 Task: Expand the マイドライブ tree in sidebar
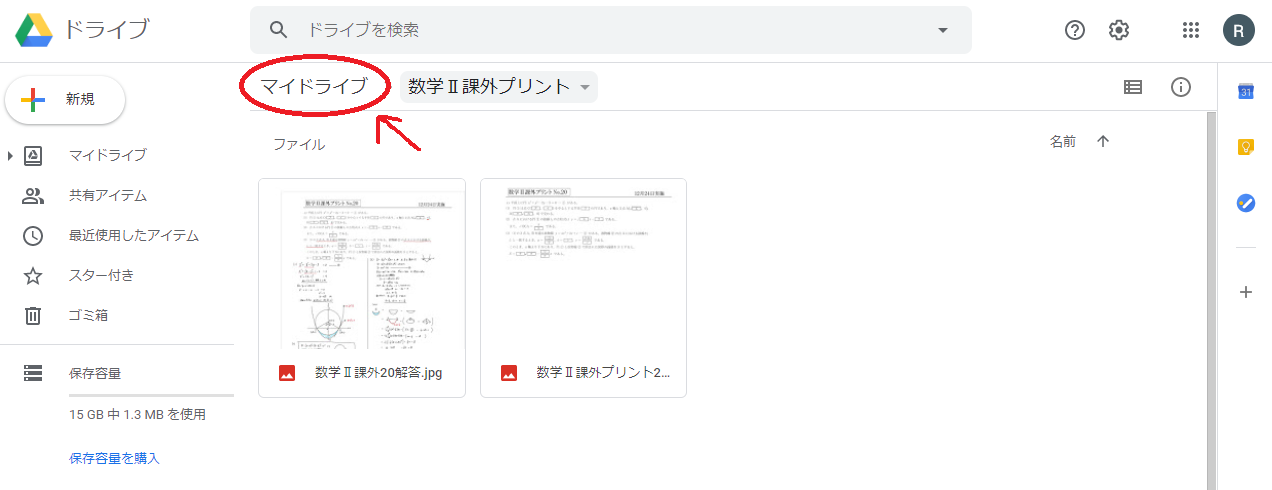[x=11, y=155]
